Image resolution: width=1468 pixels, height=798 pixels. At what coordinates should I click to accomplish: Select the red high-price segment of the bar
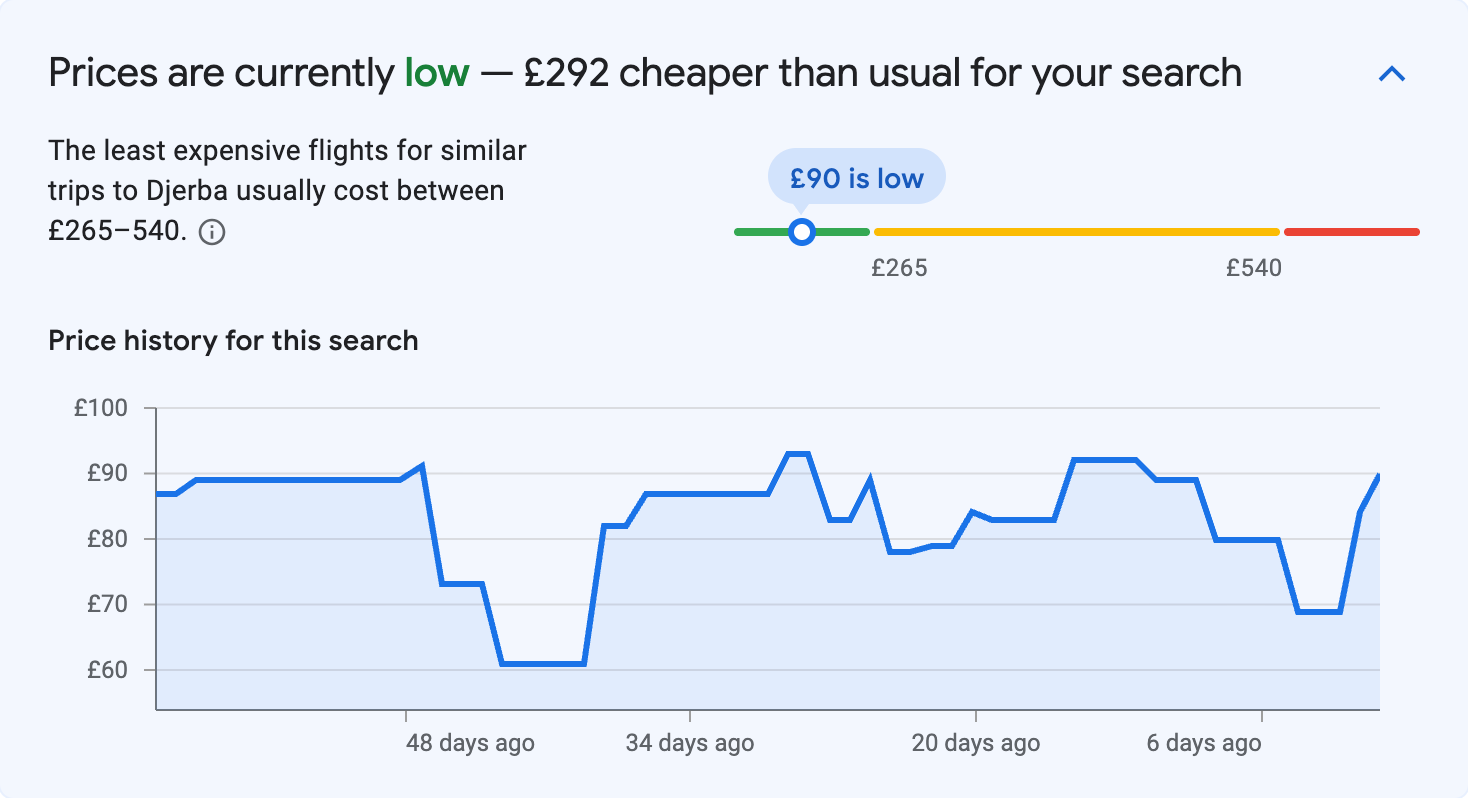(1350, 231)
